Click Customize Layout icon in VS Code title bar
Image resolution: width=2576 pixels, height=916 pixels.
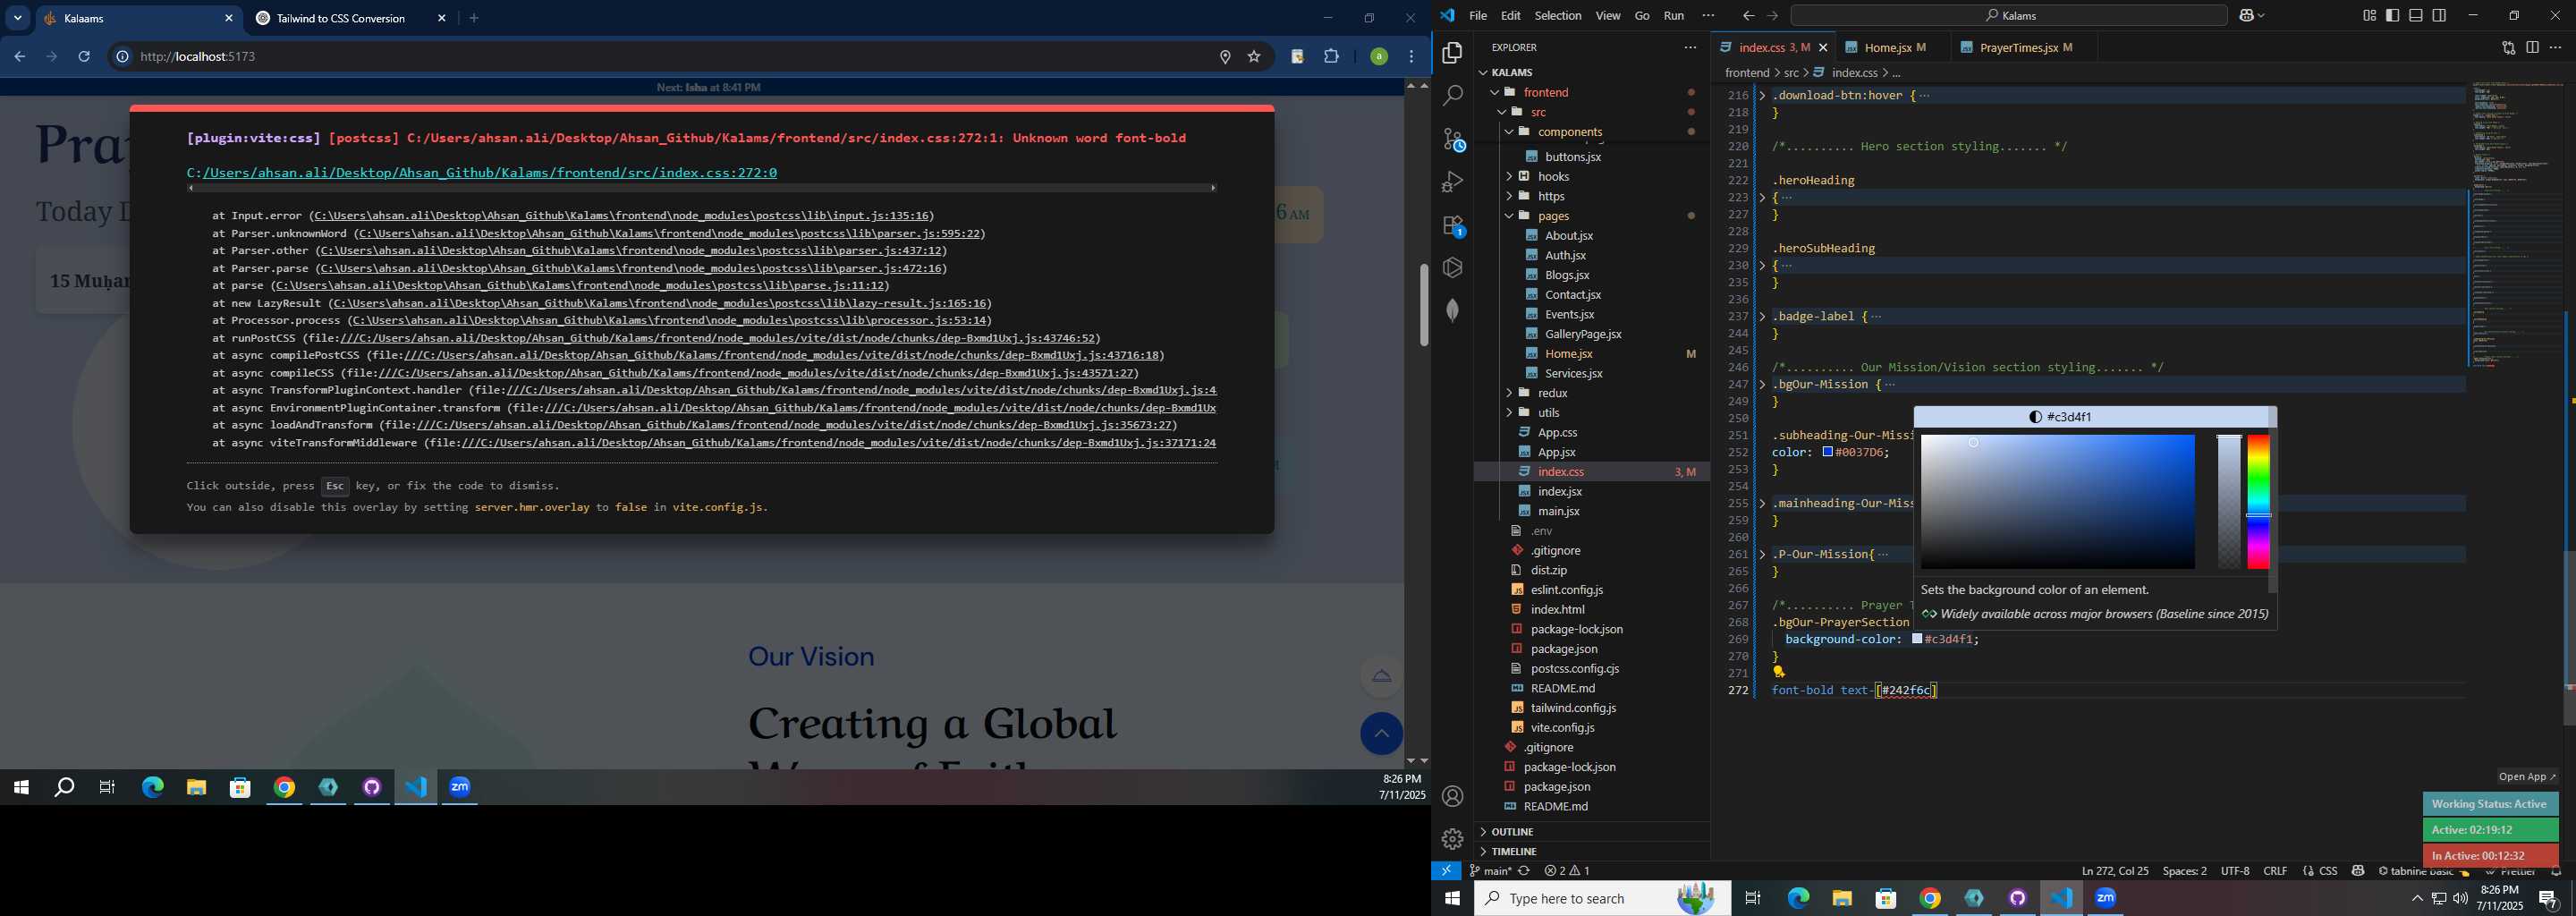tap(2369, 15)
